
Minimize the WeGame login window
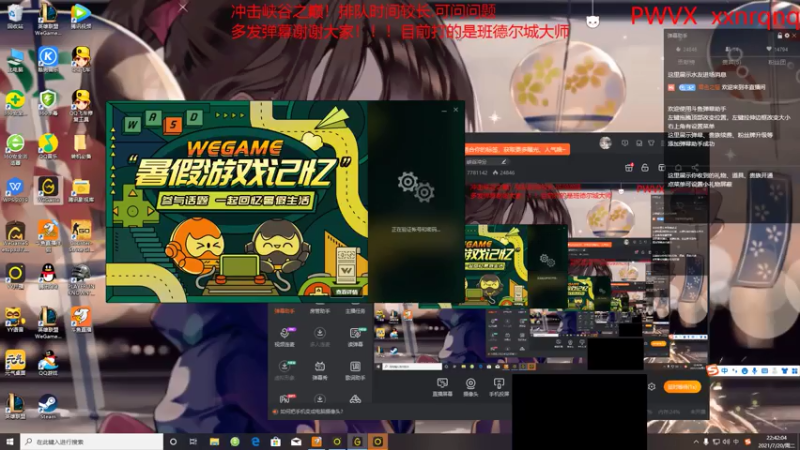pos(444,110)
